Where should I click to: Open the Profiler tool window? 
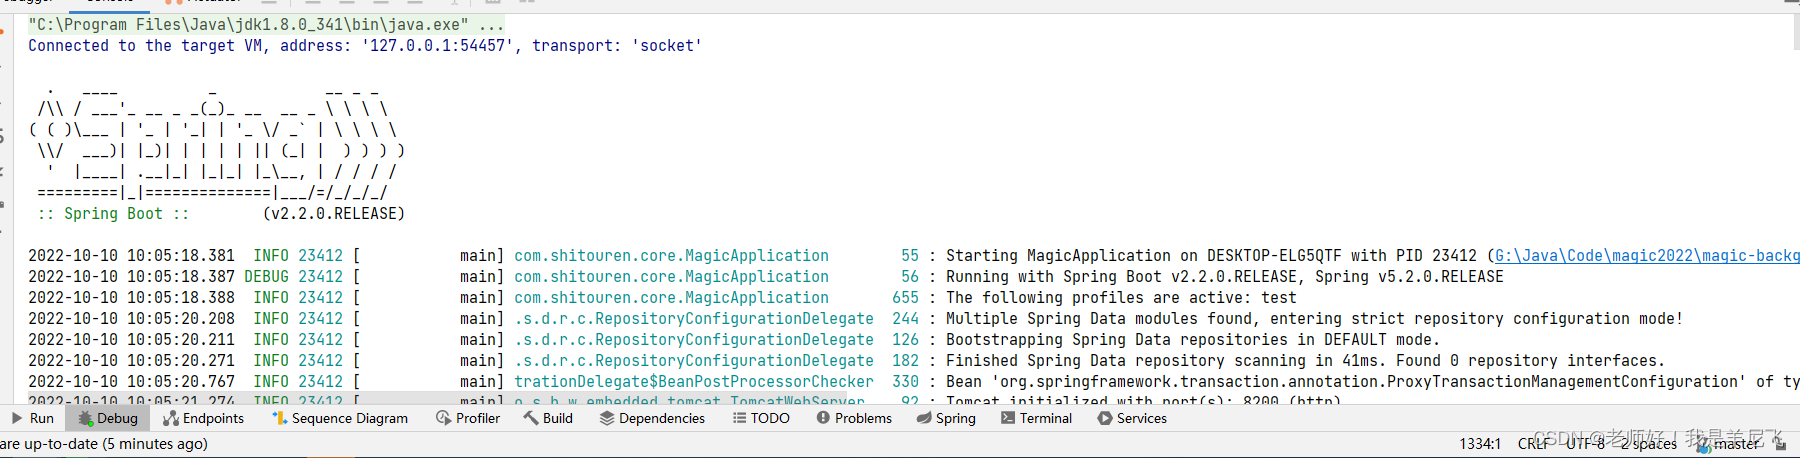pos(468,418)
